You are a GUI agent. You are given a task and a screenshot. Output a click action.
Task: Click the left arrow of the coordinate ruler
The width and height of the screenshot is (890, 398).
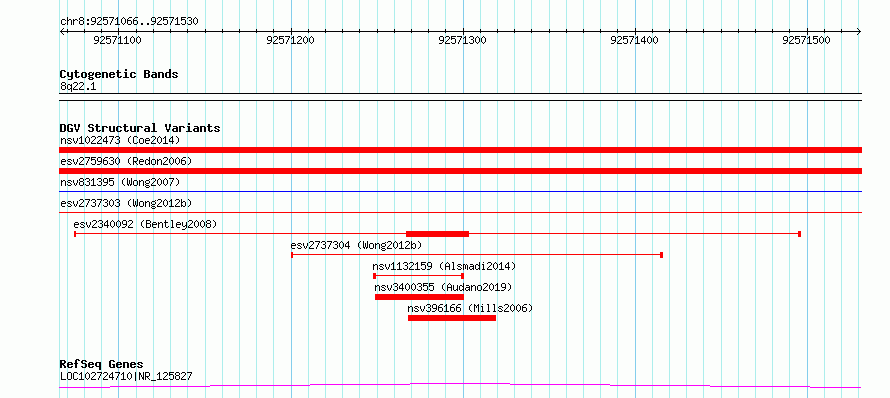point(62,31)
